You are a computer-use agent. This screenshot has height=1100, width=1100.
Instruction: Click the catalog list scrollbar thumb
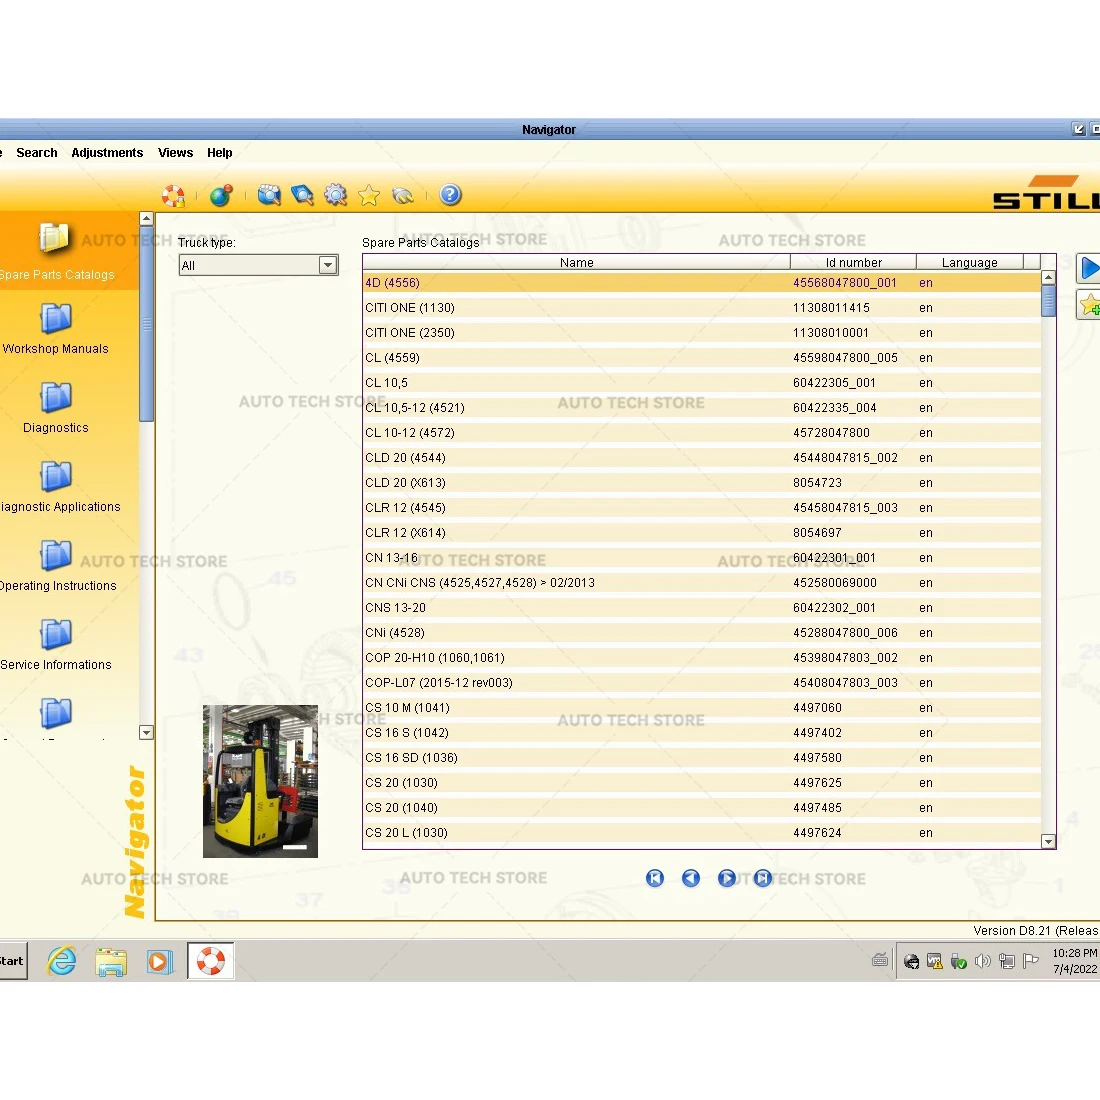(x=1048, y=302)
